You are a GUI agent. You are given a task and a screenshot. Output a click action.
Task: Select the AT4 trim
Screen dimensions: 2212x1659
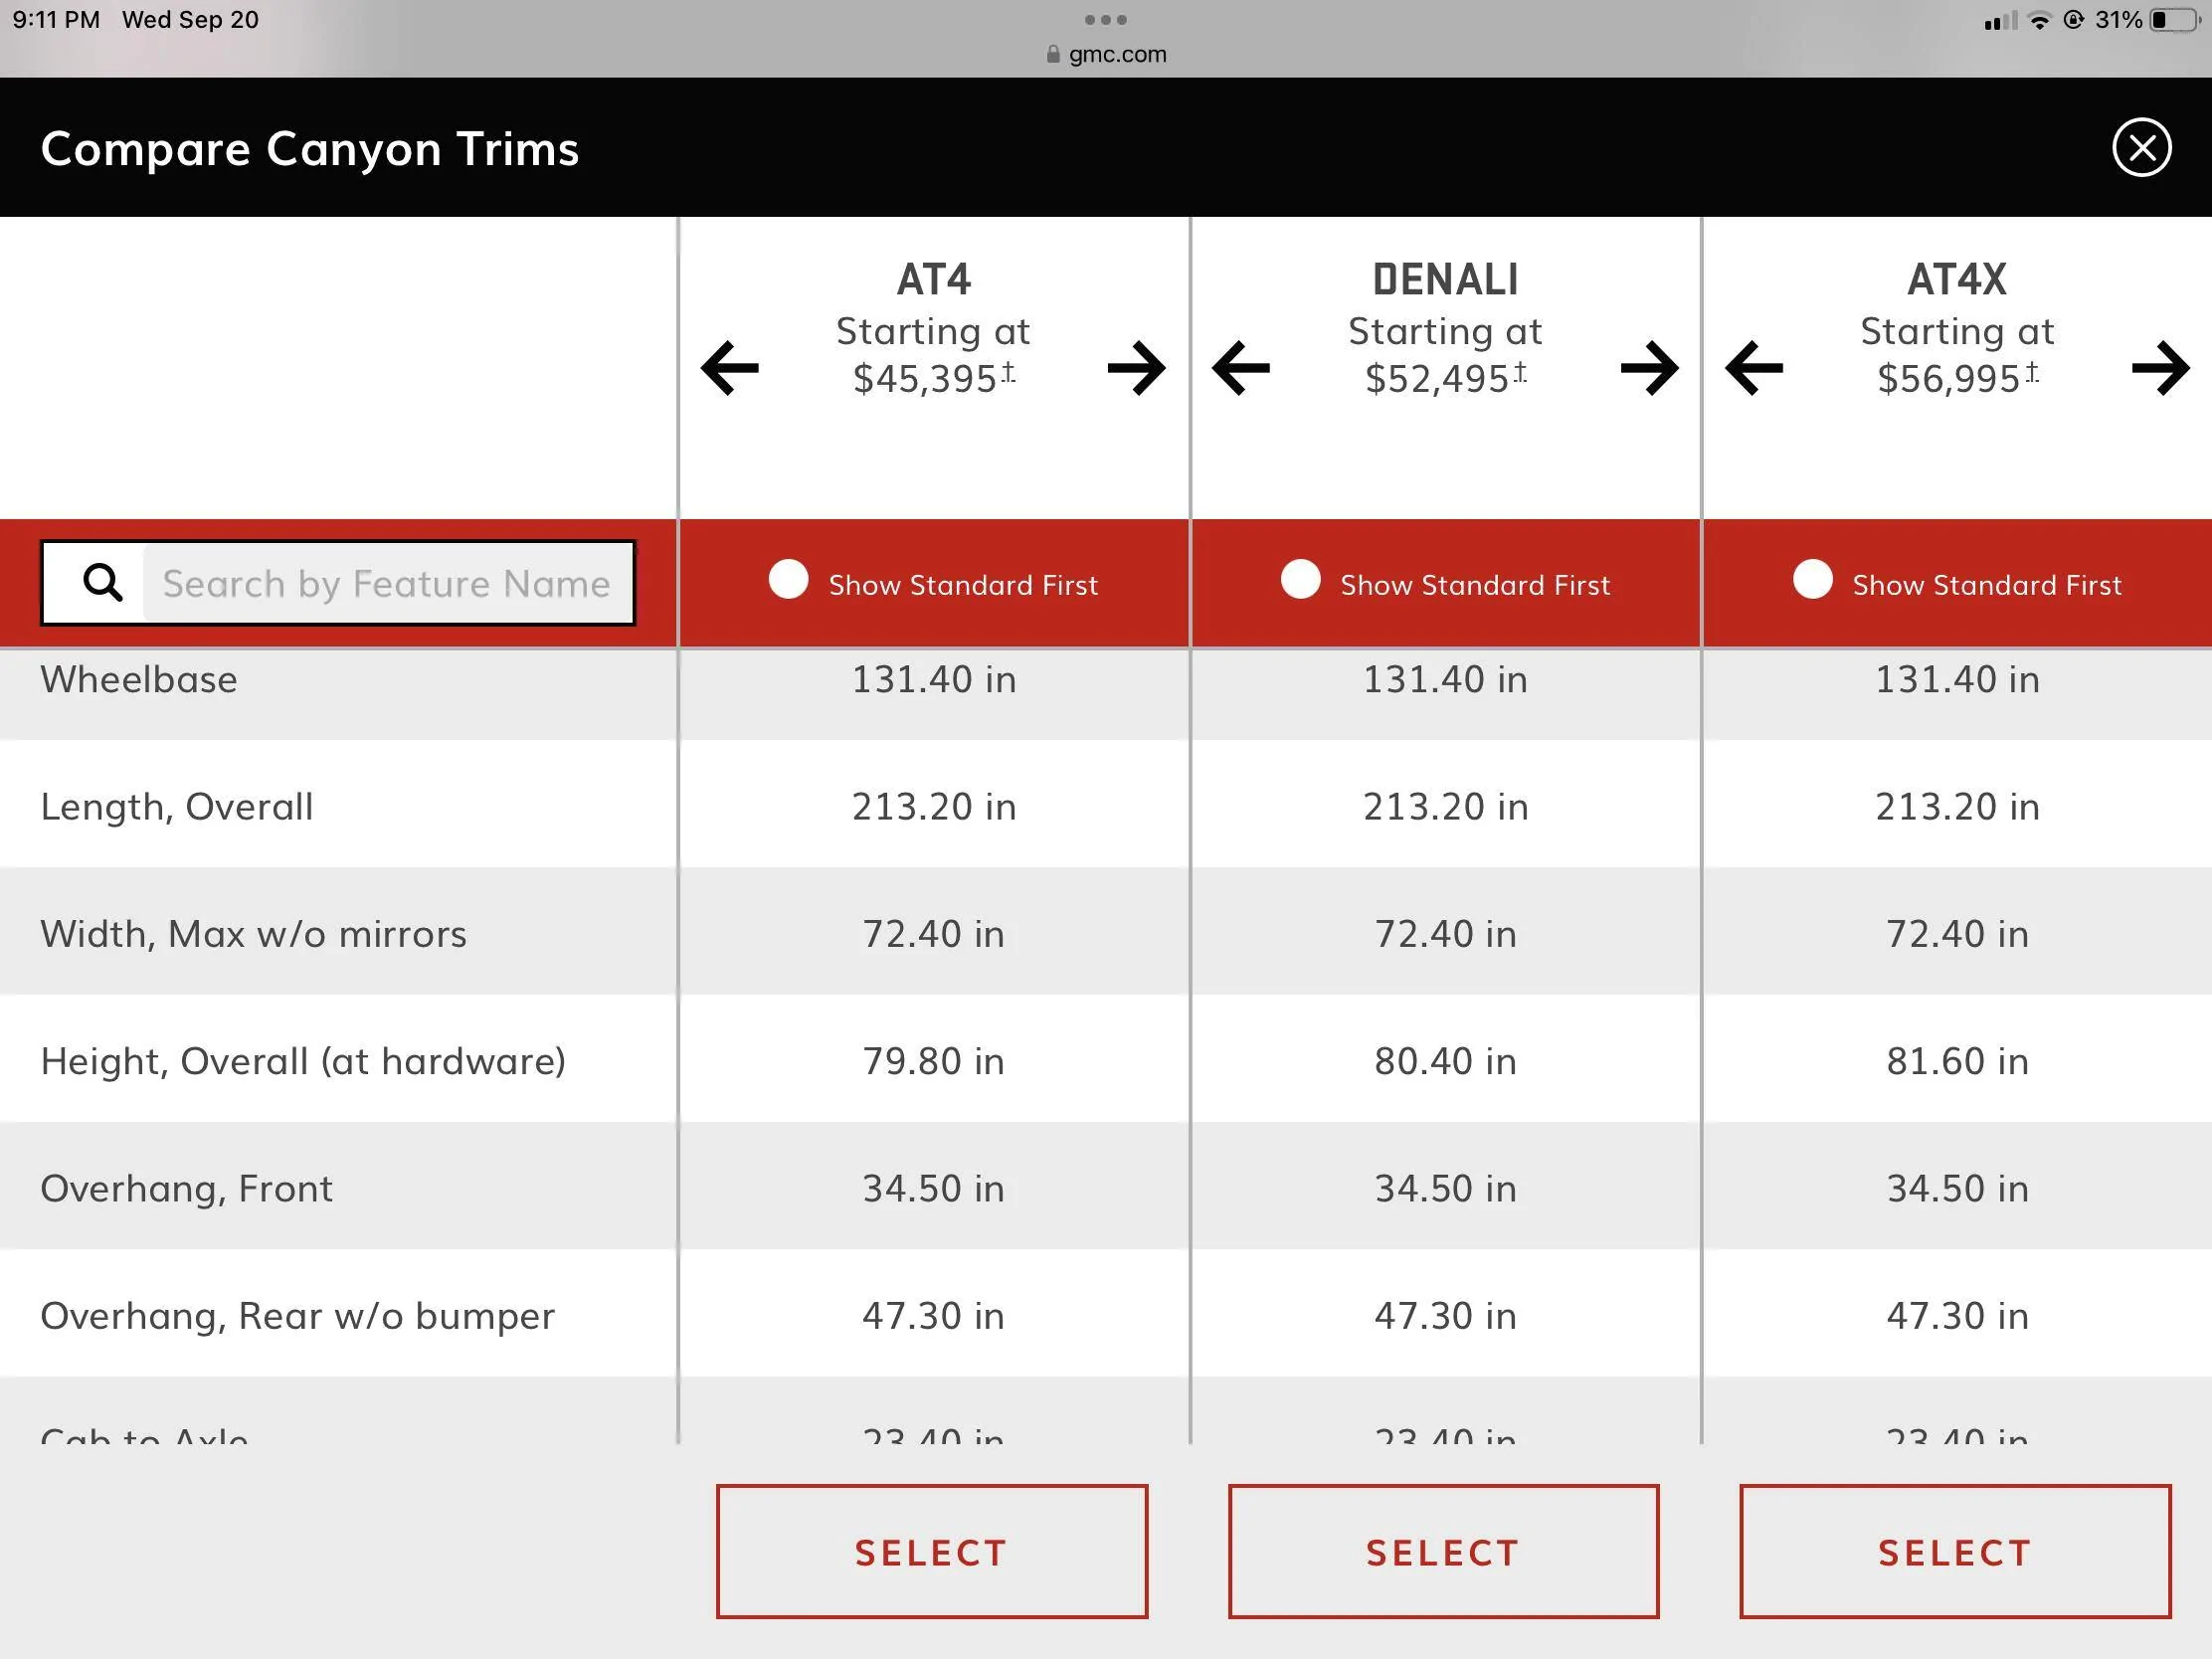[932, 1552]
